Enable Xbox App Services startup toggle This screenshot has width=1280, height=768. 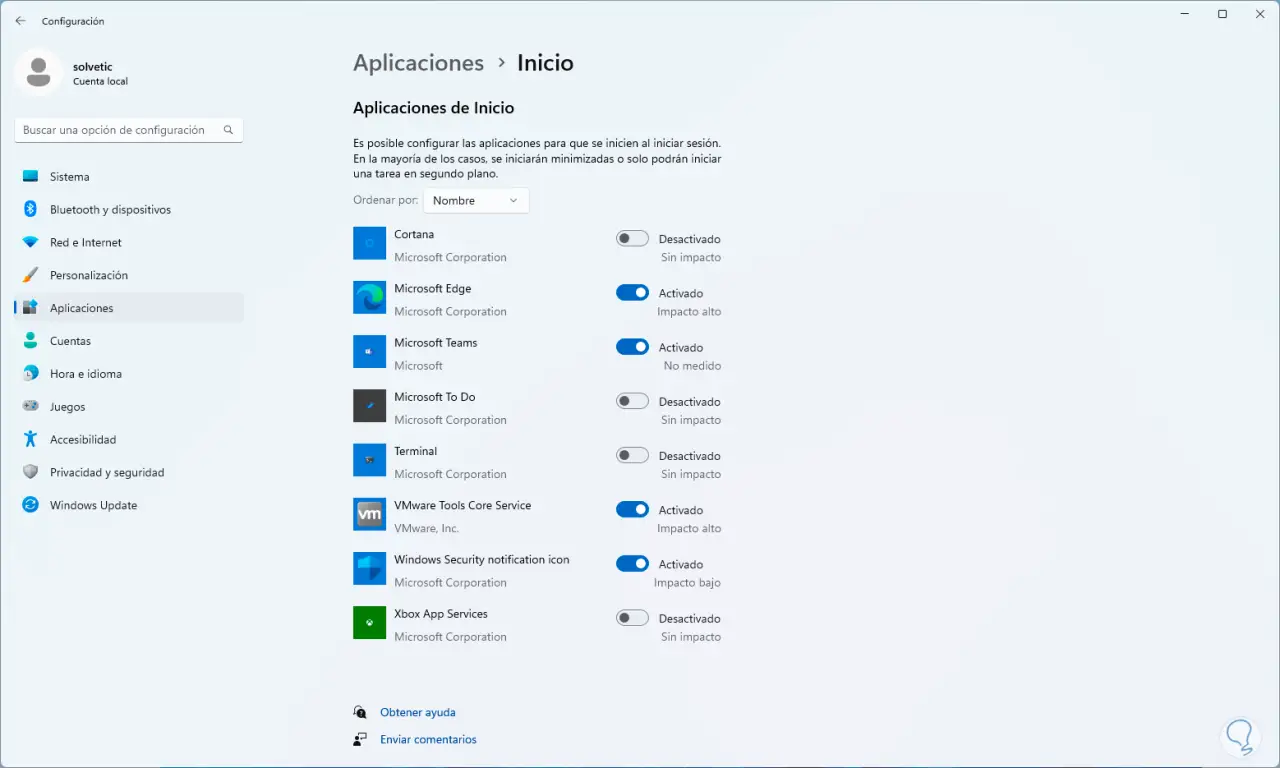coord(632,617)
